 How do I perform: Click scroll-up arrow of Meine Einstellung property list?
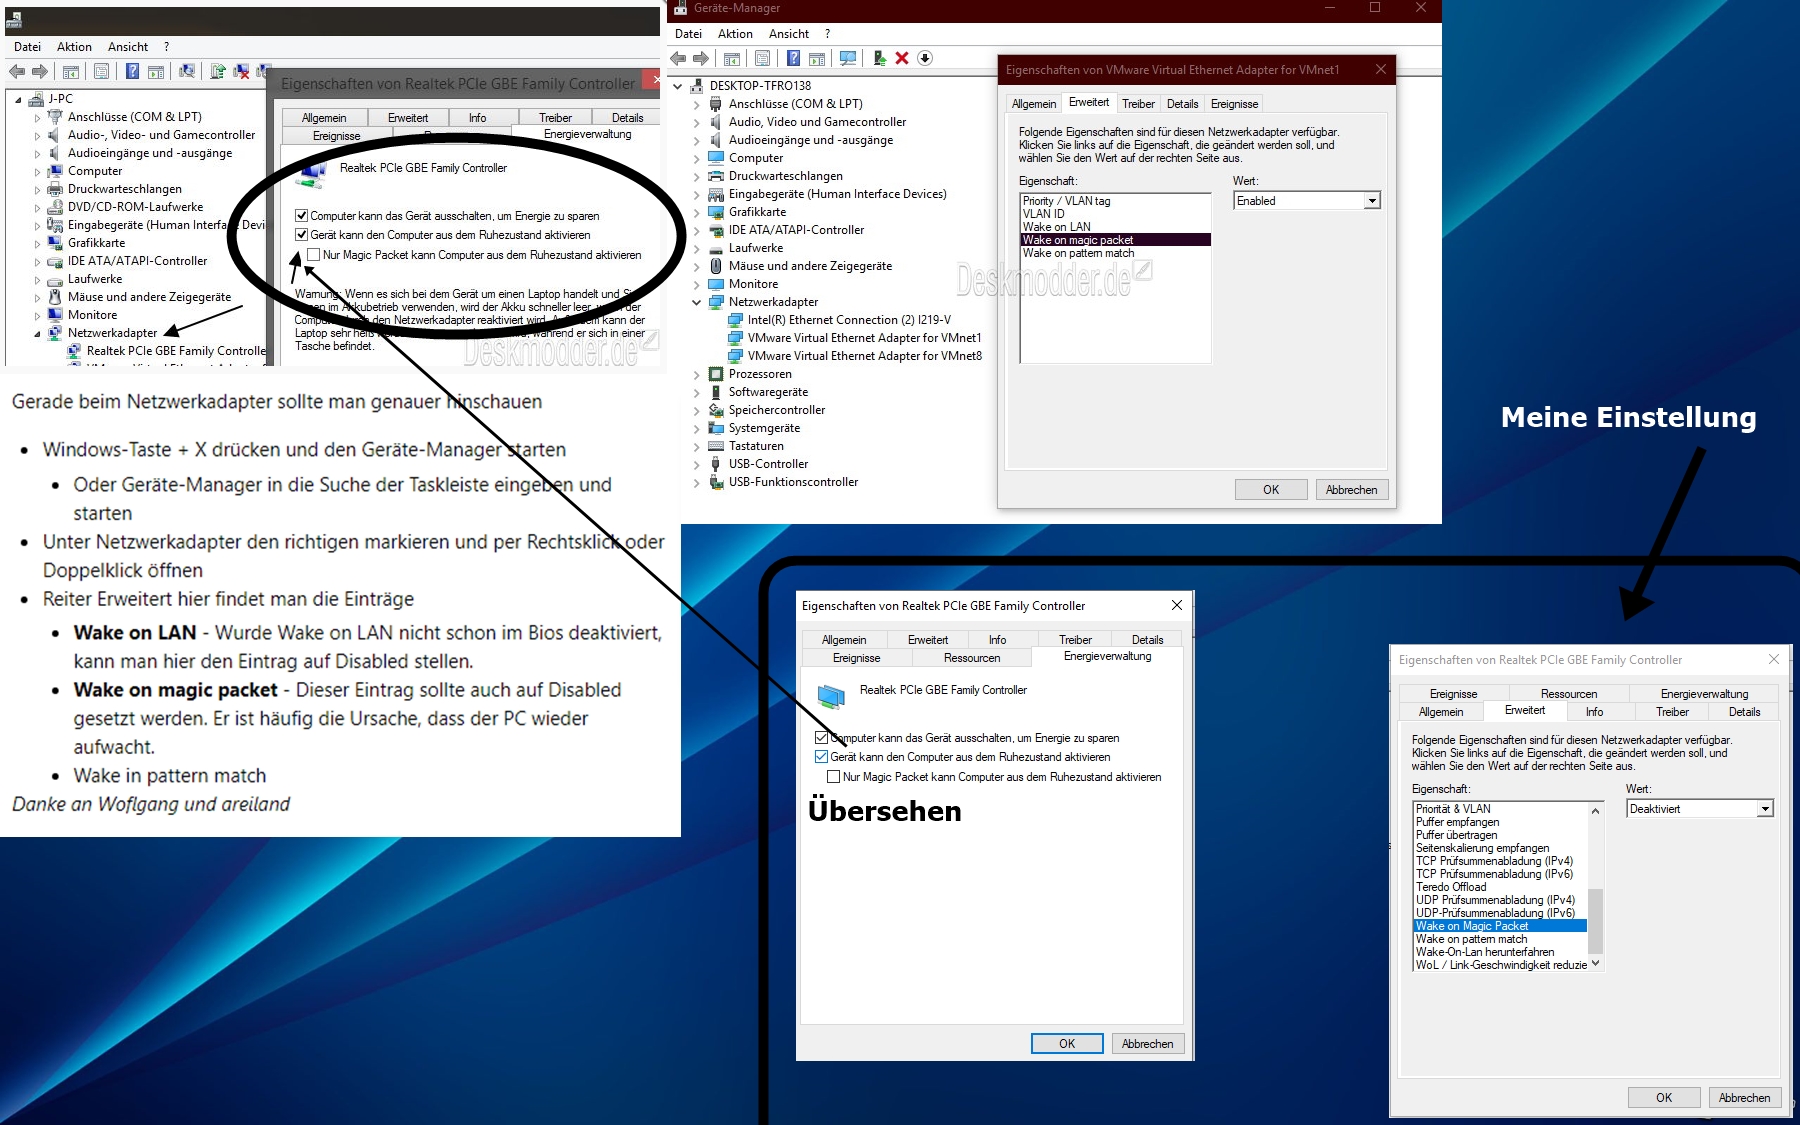coord(1595,811)
